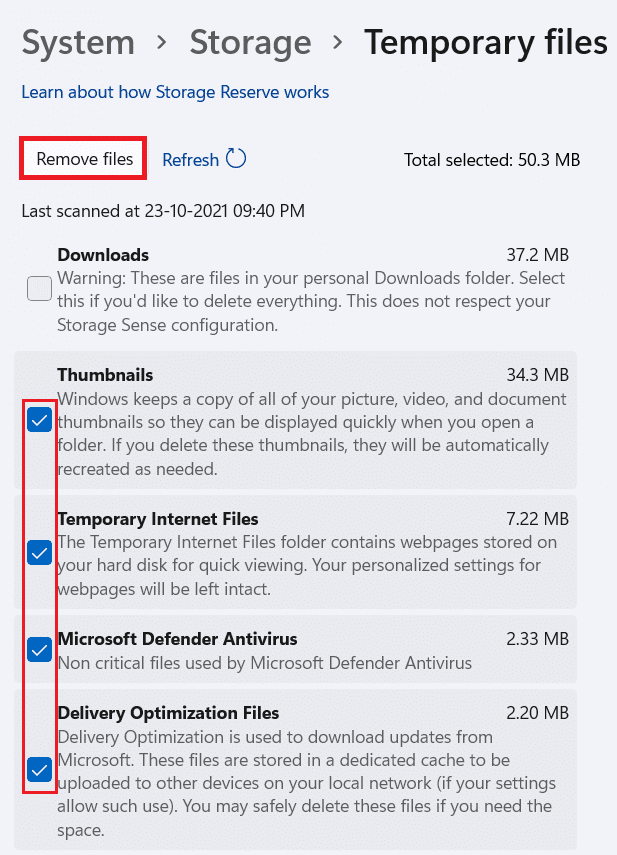Click the Downloads item title
Viewport: 617px width, 855px height.
(103, 255)
